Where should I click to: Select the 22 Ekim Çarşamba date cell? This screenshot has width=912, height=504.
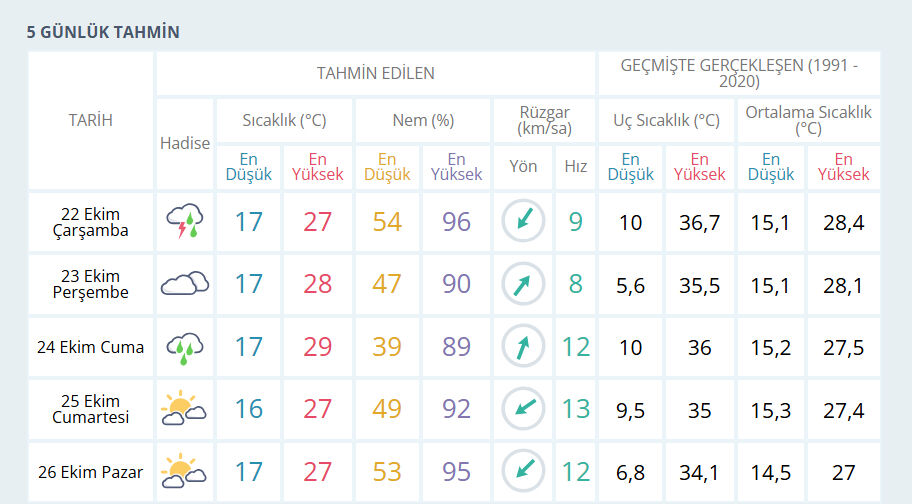point(90,221)
